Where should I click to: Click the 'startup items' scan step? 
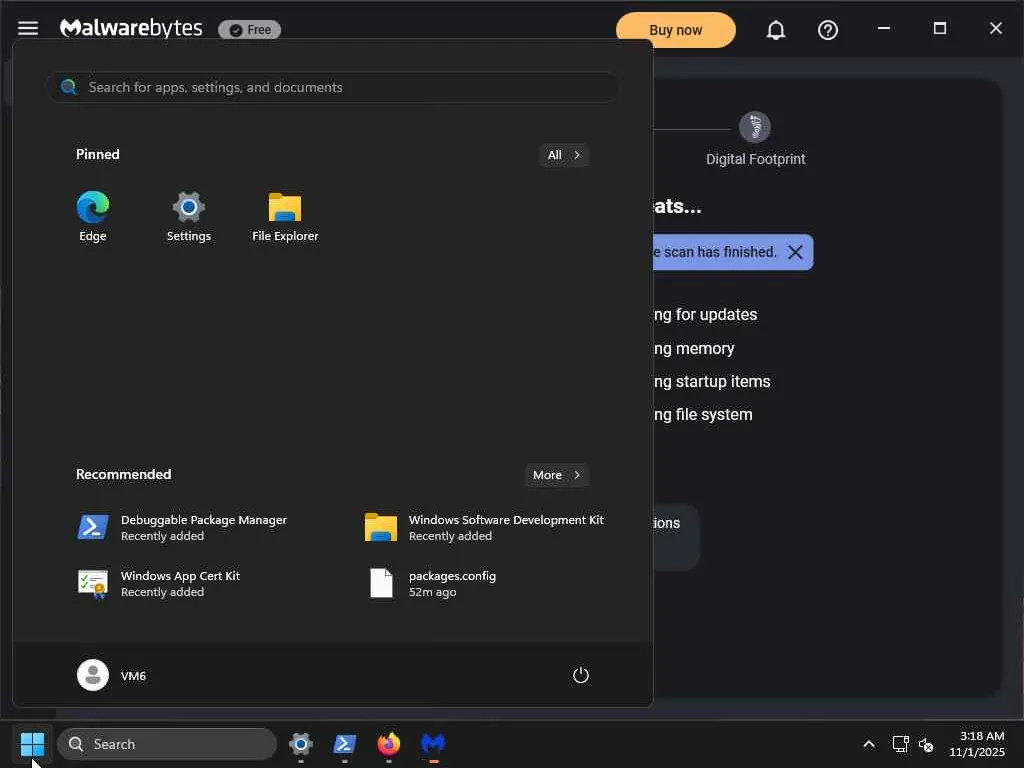coord(712,381)
